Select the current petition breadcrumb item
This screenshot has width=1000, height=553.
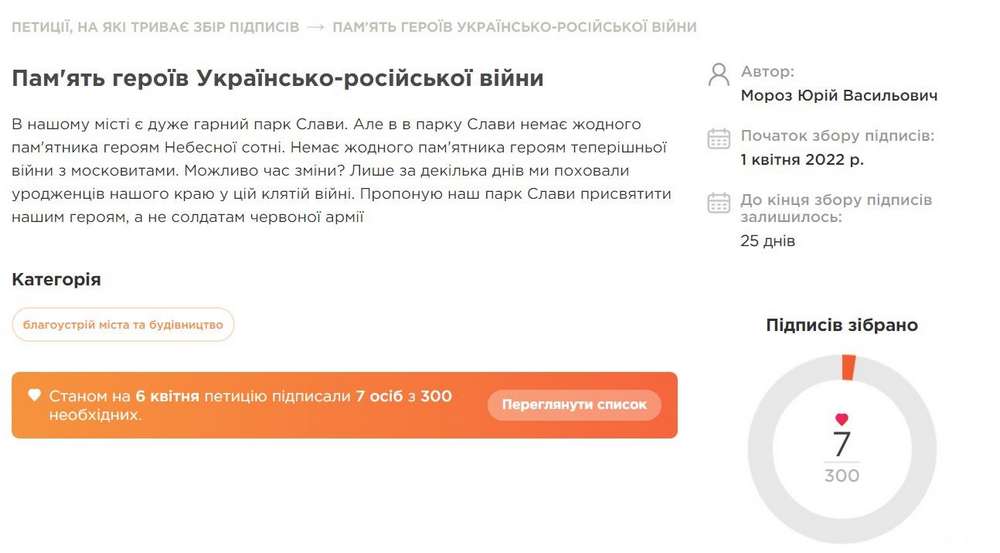(514, 27)
